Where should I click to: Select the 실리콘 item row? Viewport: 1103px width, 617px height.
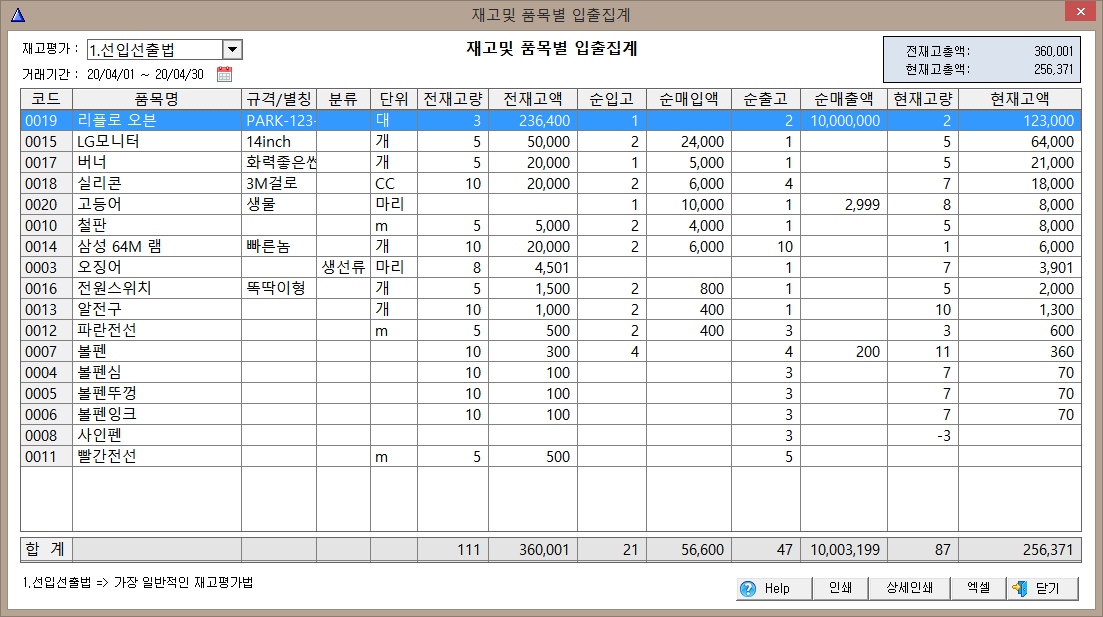(x=551, y=184)
